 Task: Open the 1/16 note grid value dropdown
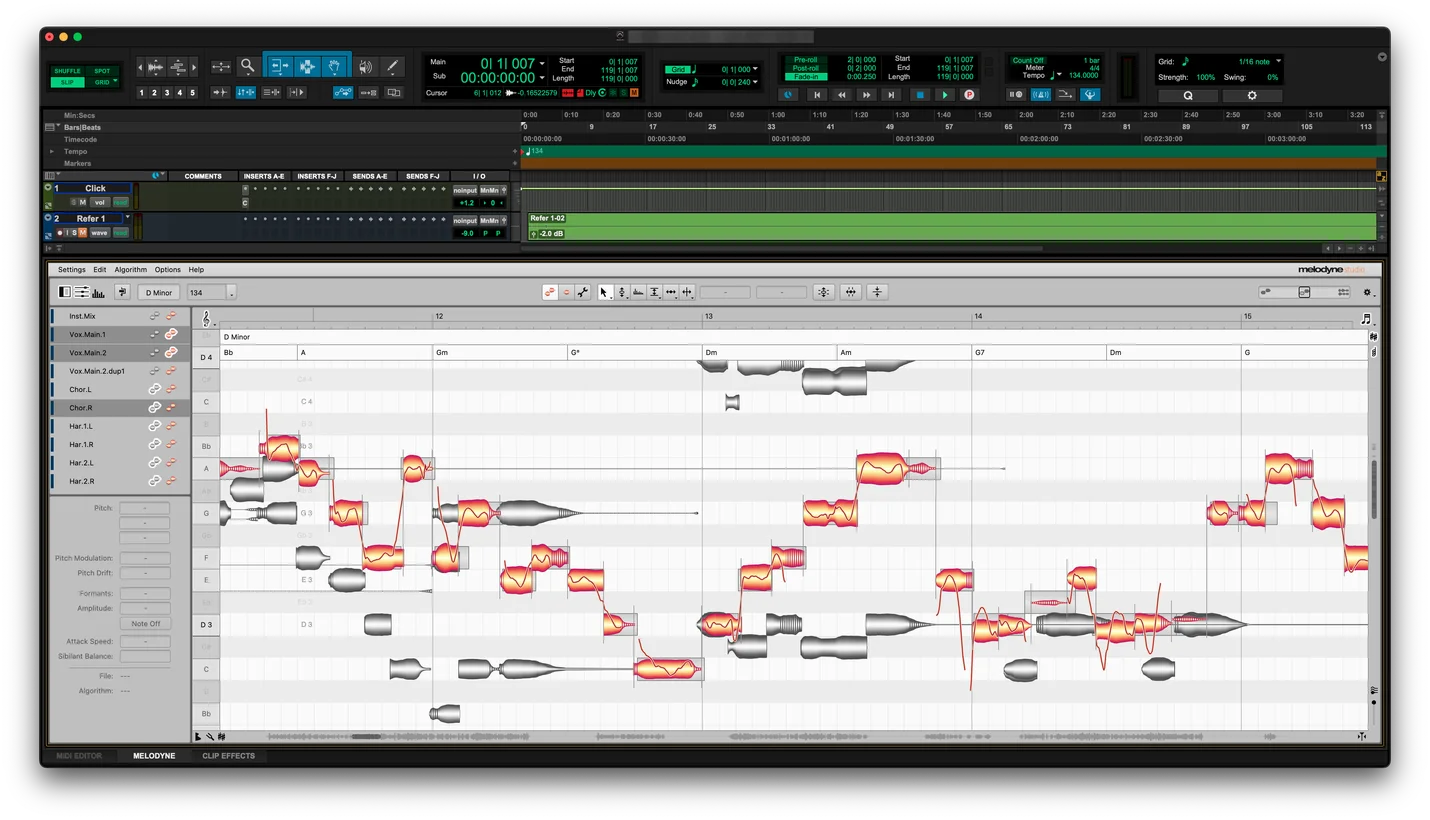pos(1278,61)
